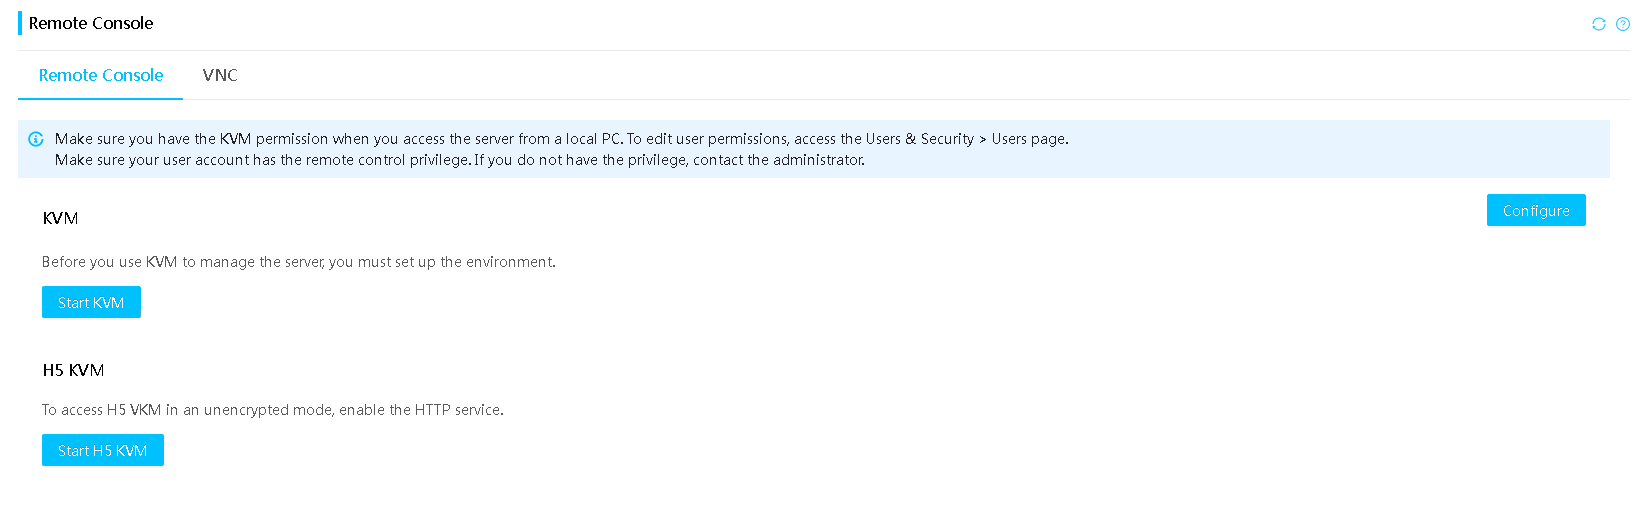This screenshot has width=1650, height=511.
Task: Click the KVM section heading
Action: click(60, 218)
